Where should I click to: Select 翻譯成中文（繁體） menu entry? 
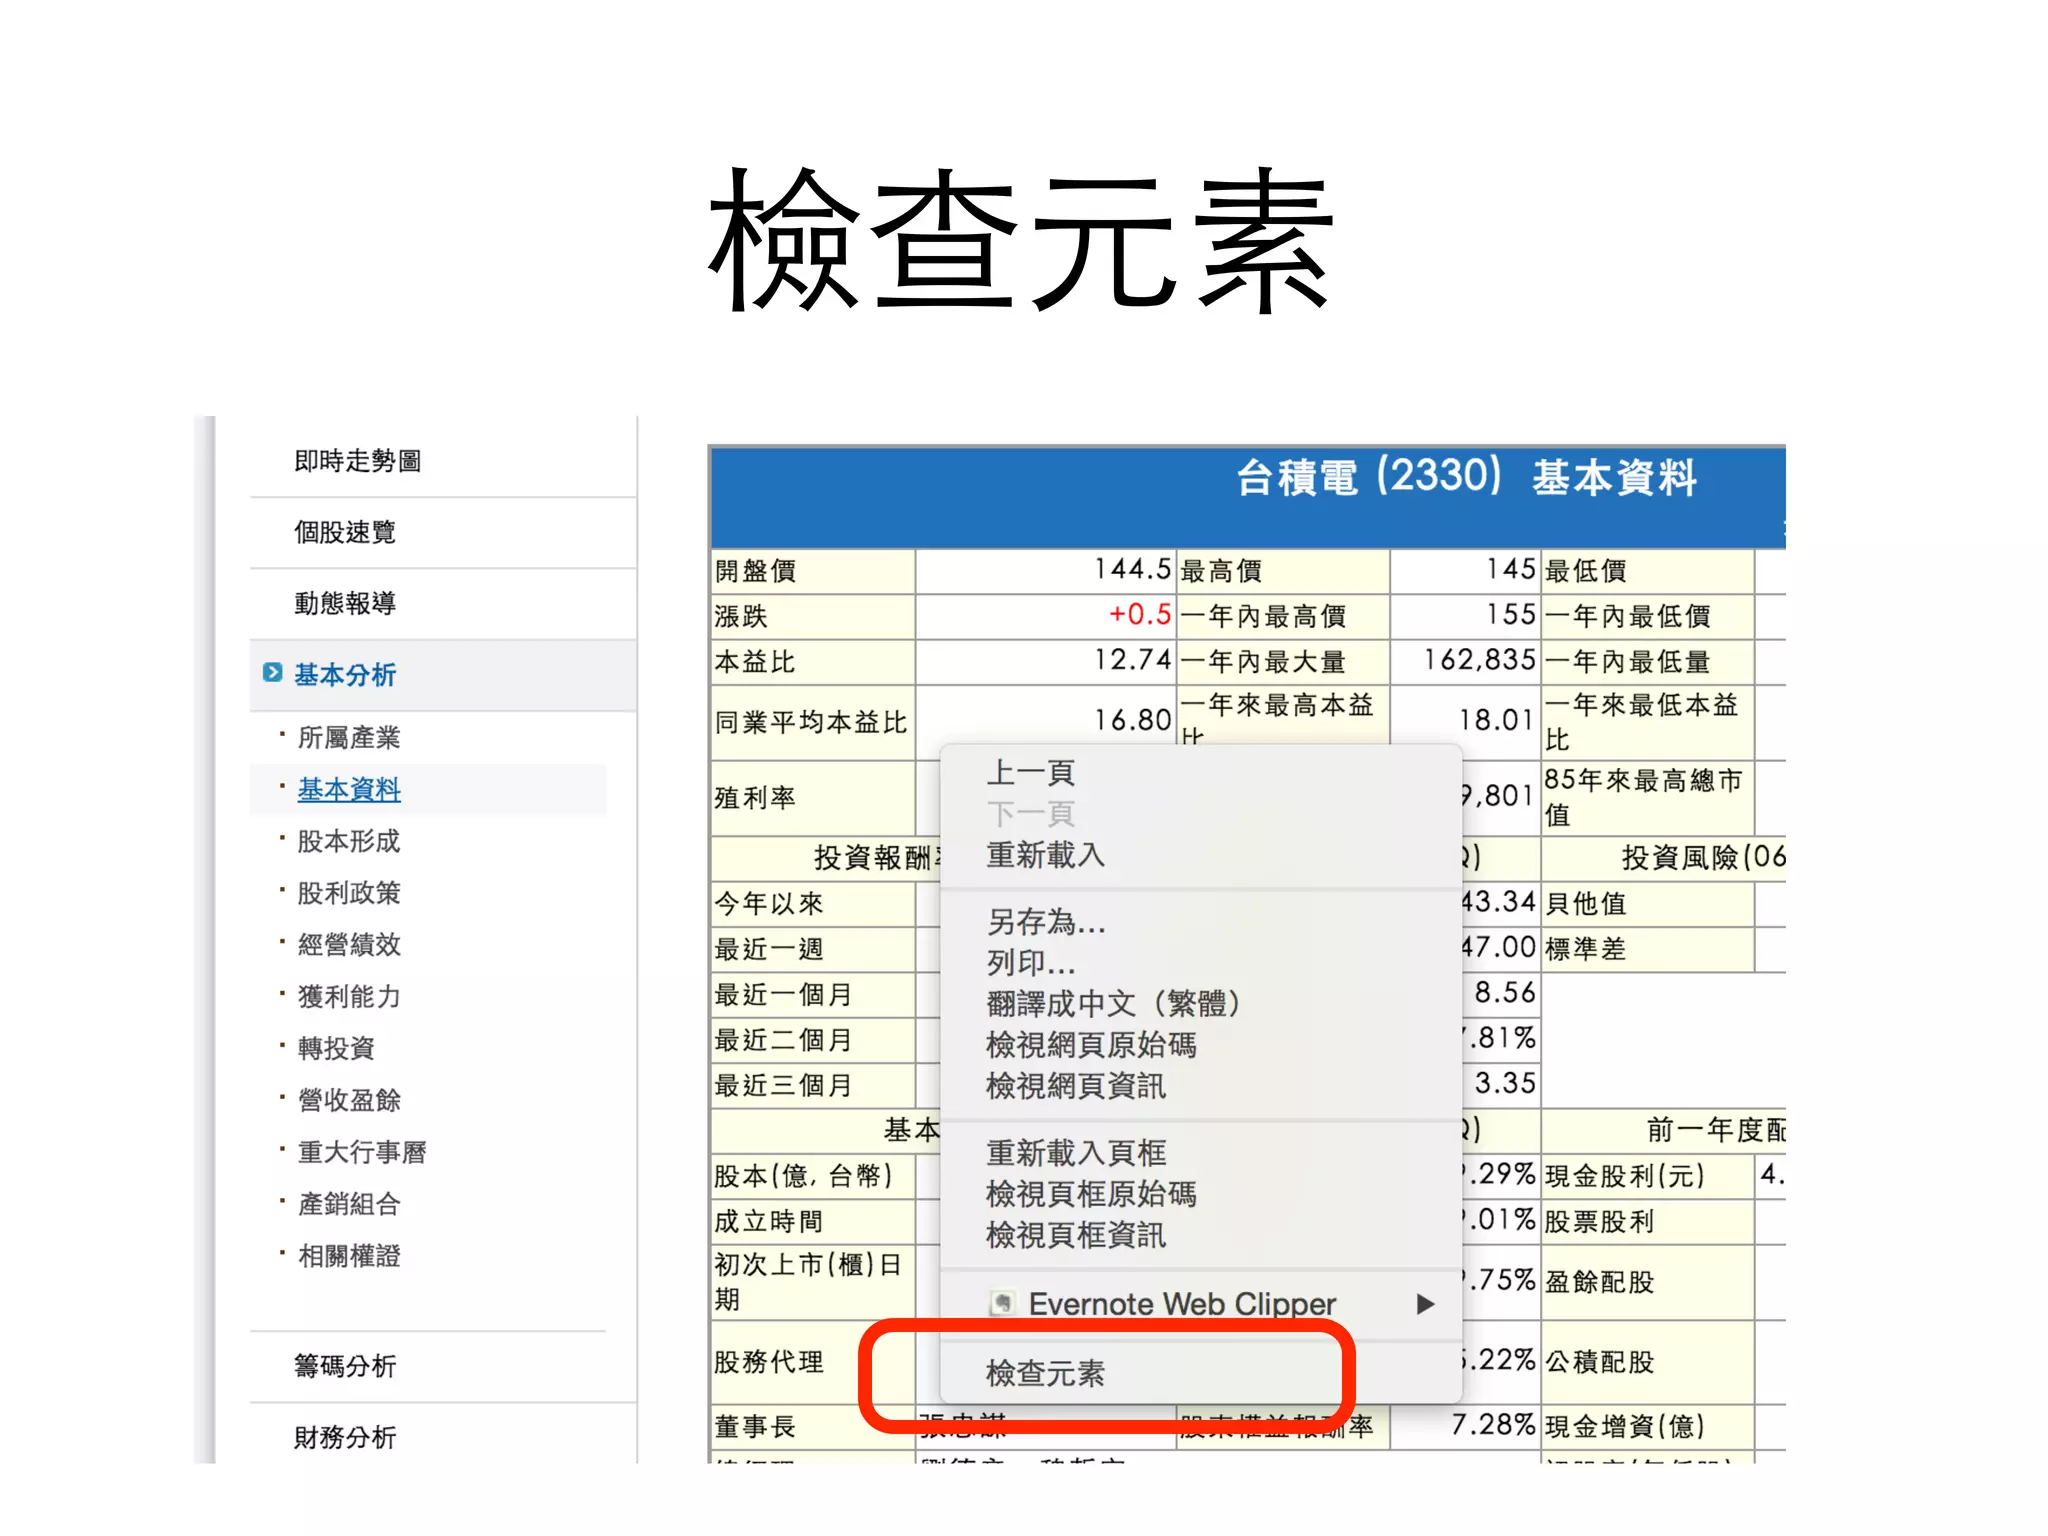(1114, 1003)
